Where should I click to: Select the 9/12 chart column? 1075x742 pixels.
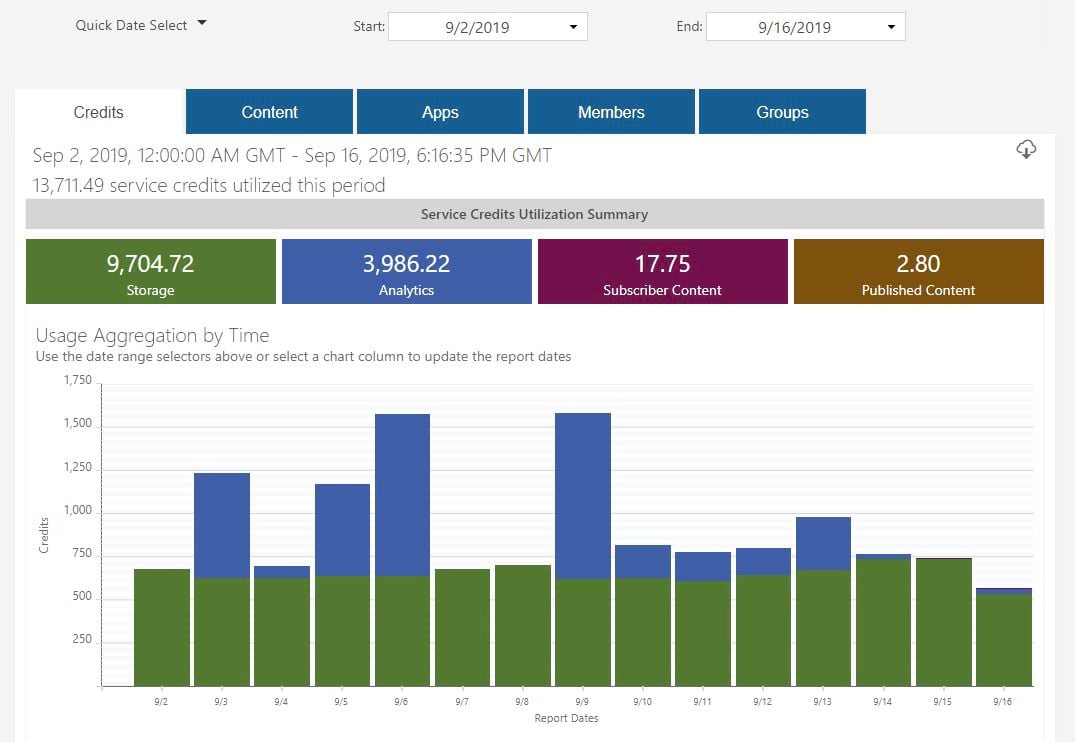tap(763, 617)
